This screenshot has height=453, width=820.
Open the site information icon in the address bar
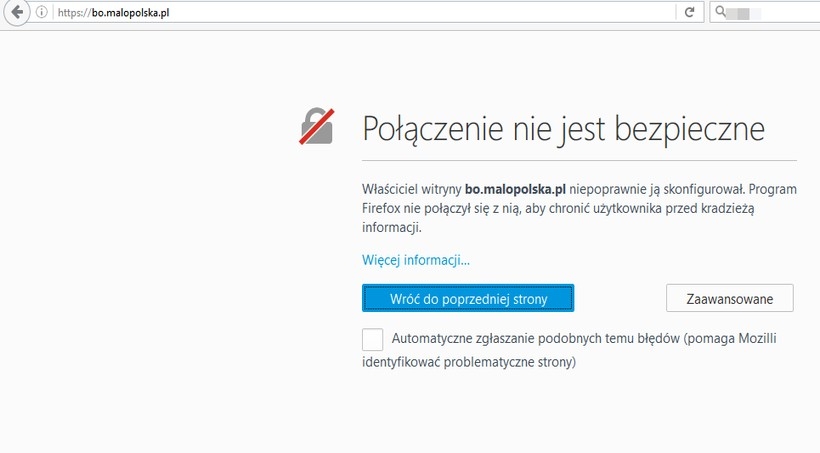[x=42, y=12]
